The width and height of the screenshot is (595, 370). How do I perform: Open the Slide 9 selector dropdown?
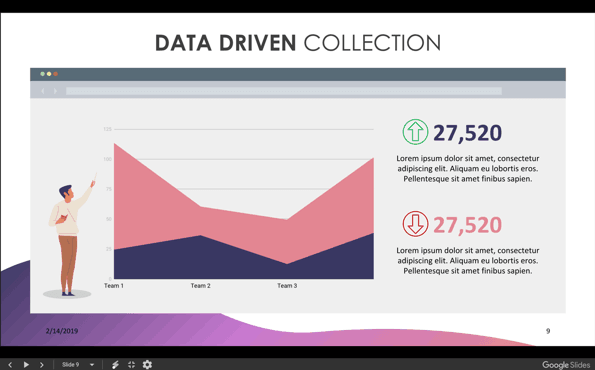click(x=78, y=365)
